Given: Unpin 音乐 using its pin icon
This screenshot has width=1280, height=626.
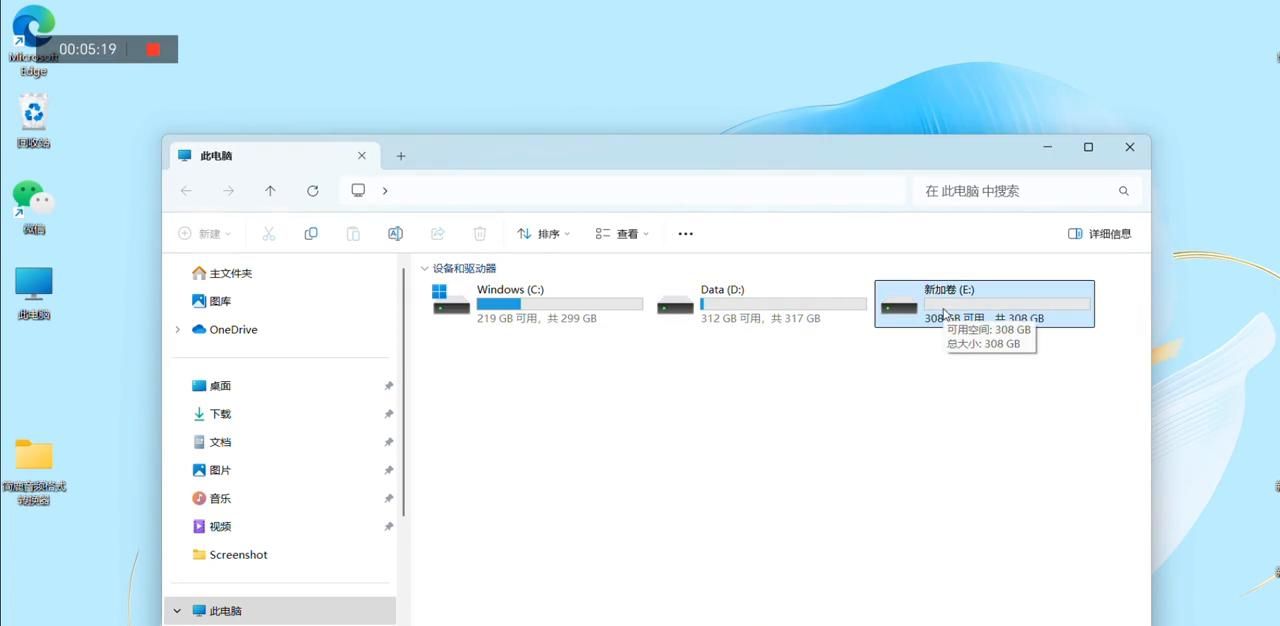Looking at the screenshot, I should 389,498.
